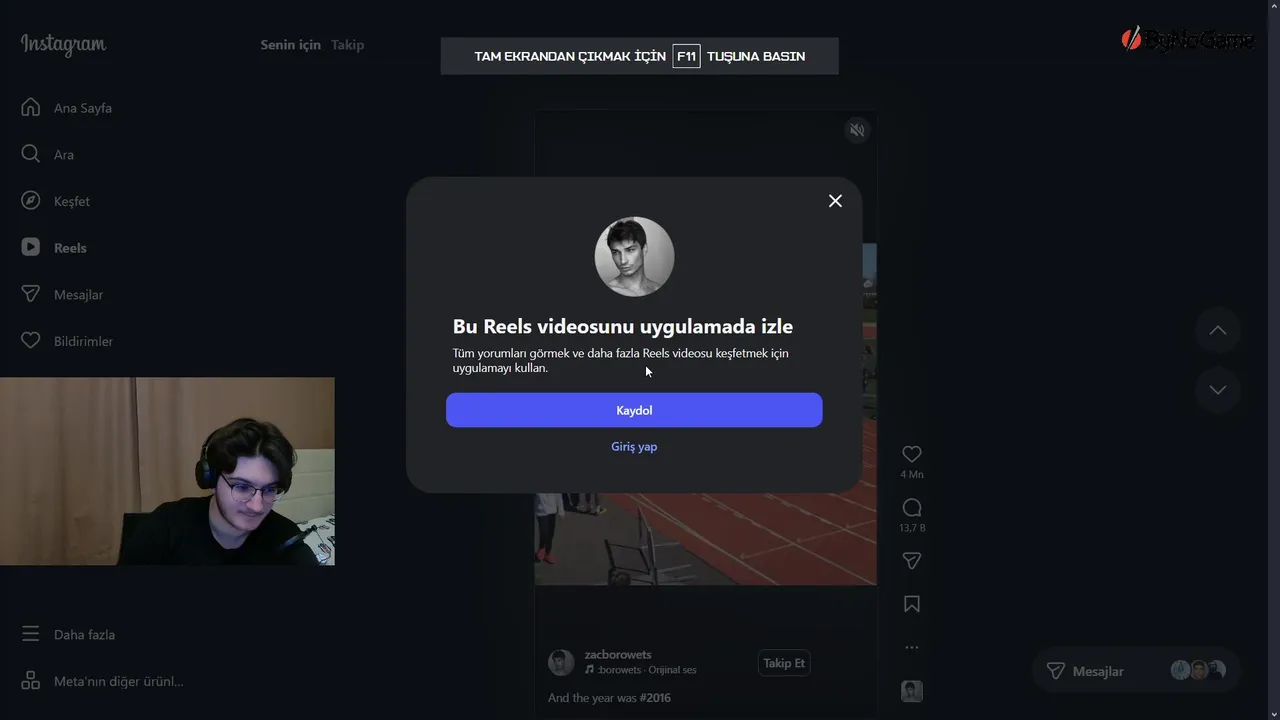
Task: Open zacborowets avatar under reel
Action: [561, 662]
